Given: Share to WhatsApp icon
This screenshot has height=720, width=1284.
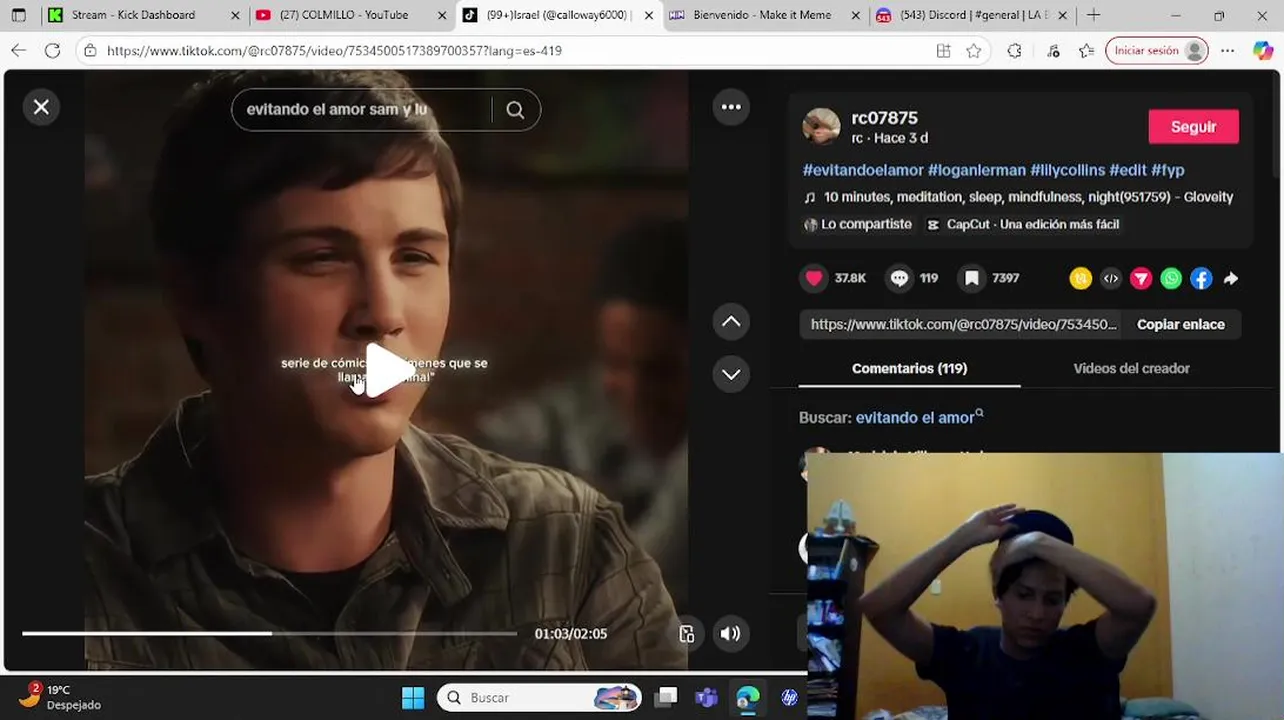Looking at the screenshot, I should tap(1171, 279).
